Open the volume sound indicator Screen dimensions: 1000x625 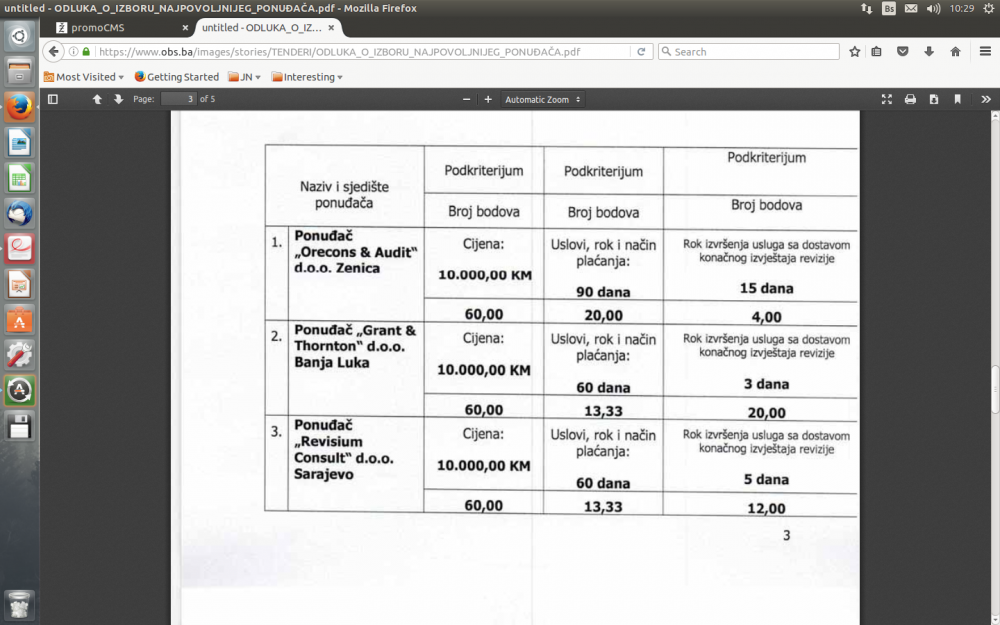[934, 8]
